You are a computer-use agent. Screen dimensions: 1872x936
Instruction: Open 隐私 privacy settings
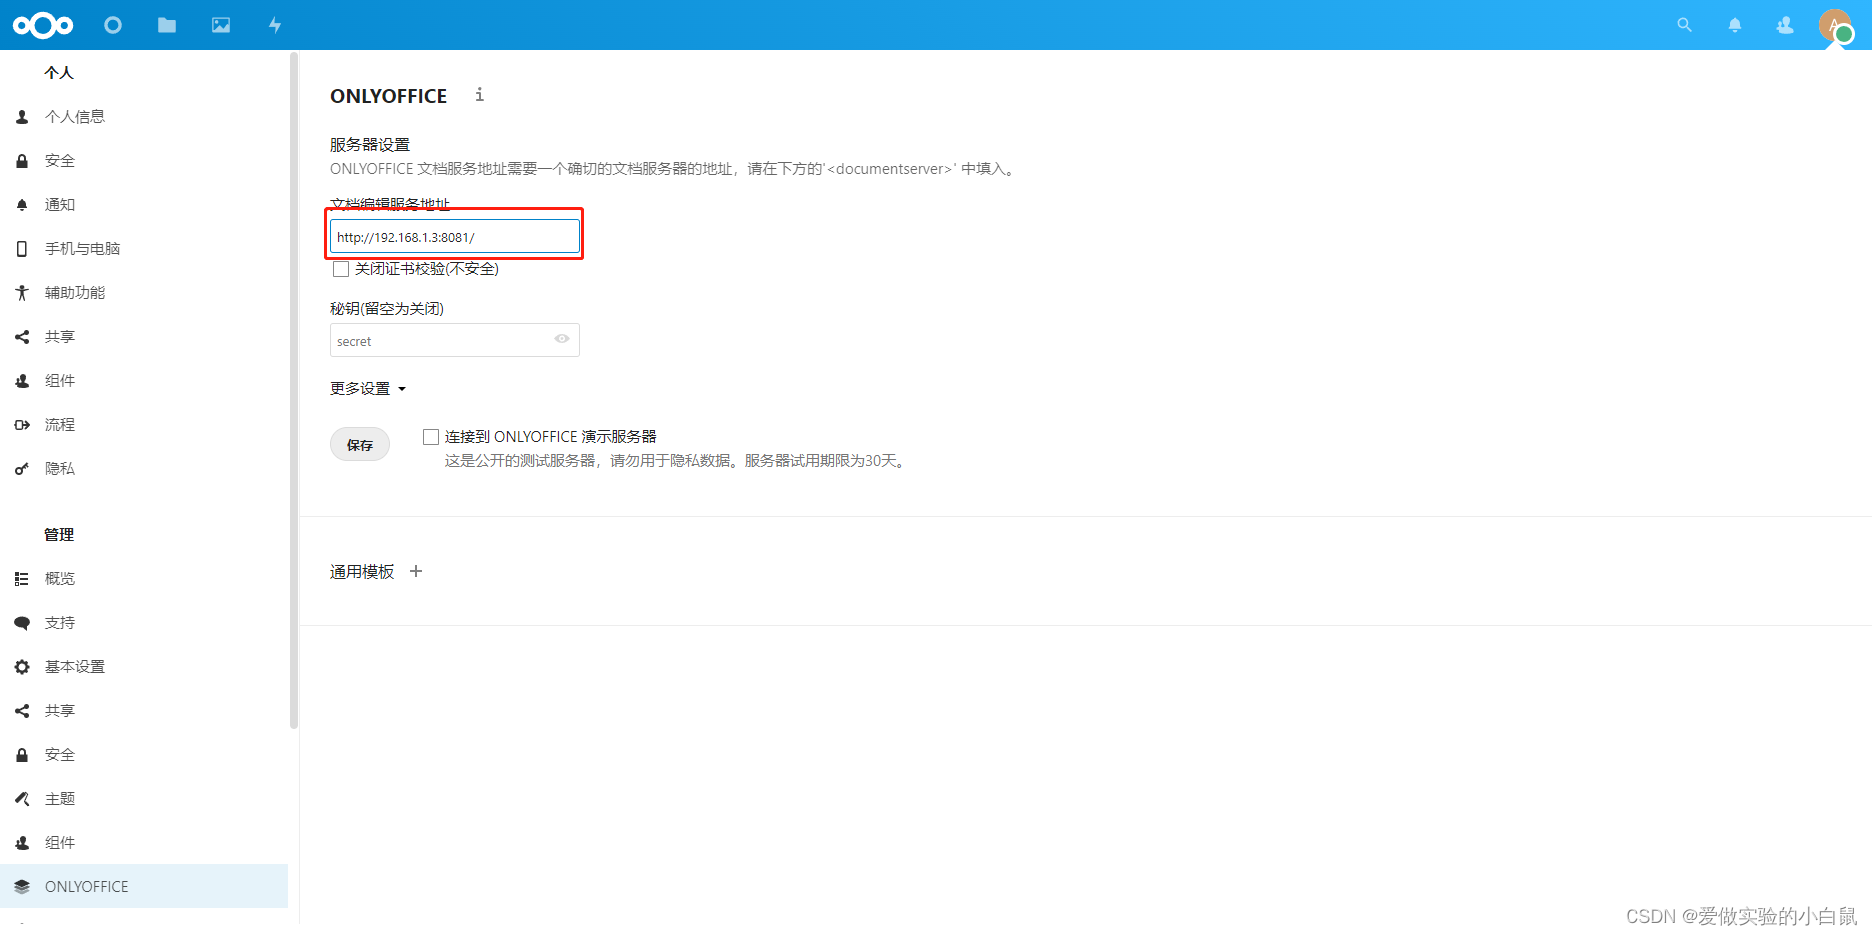[x=144, y=469]
